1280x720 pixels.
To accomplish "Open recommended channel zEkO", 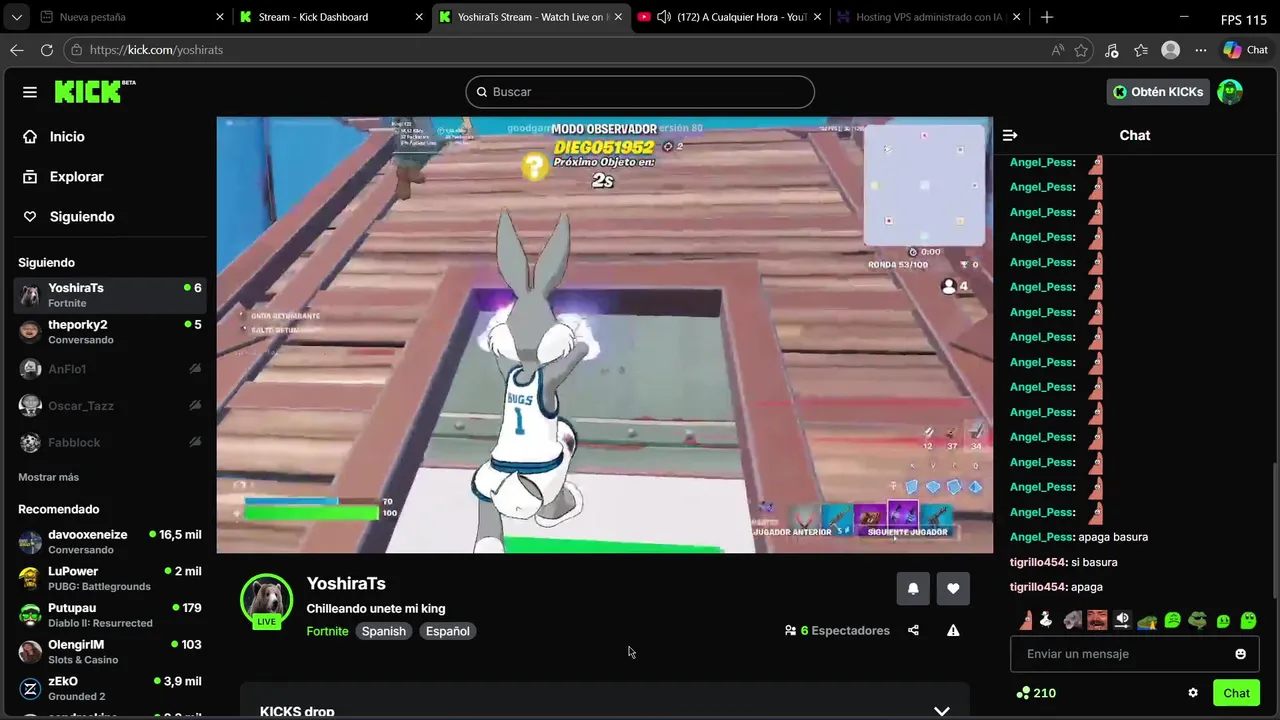I will (x=110, y=688).
